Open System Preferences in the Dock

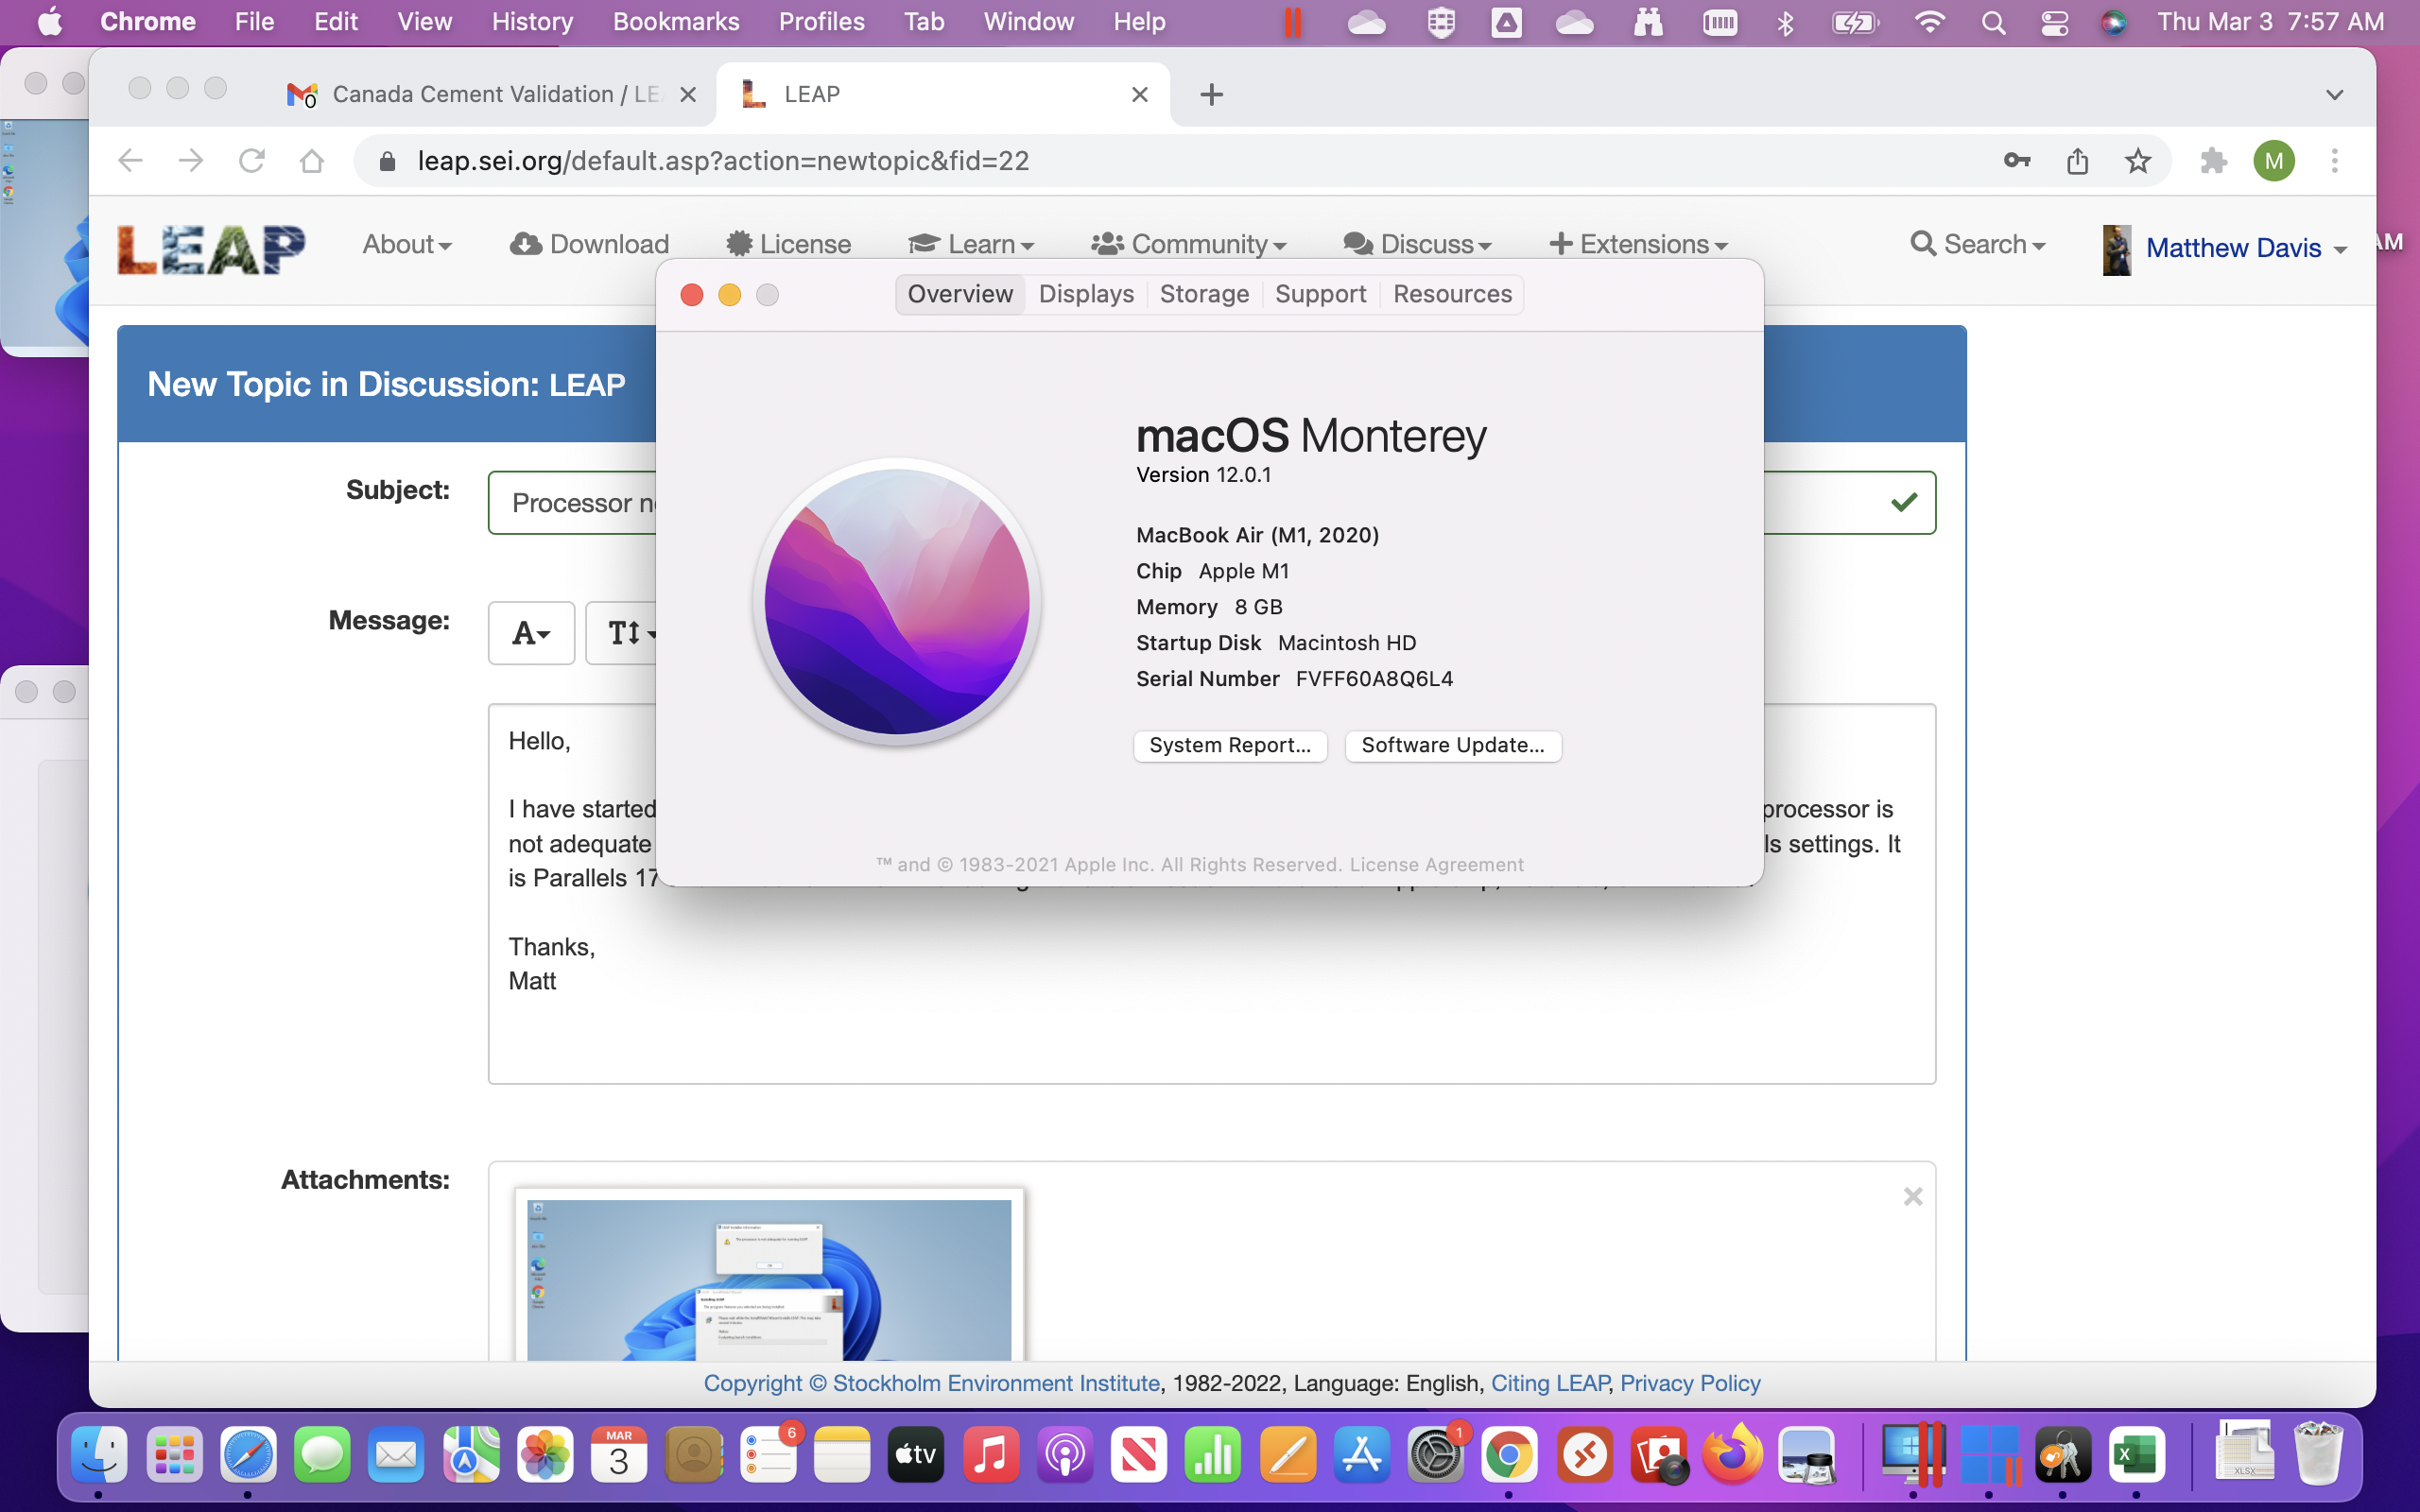(x=1436, y=1454)
